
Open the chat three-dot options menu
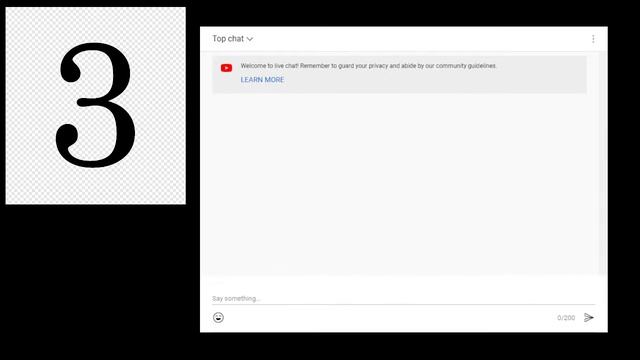tap(593, 39)
